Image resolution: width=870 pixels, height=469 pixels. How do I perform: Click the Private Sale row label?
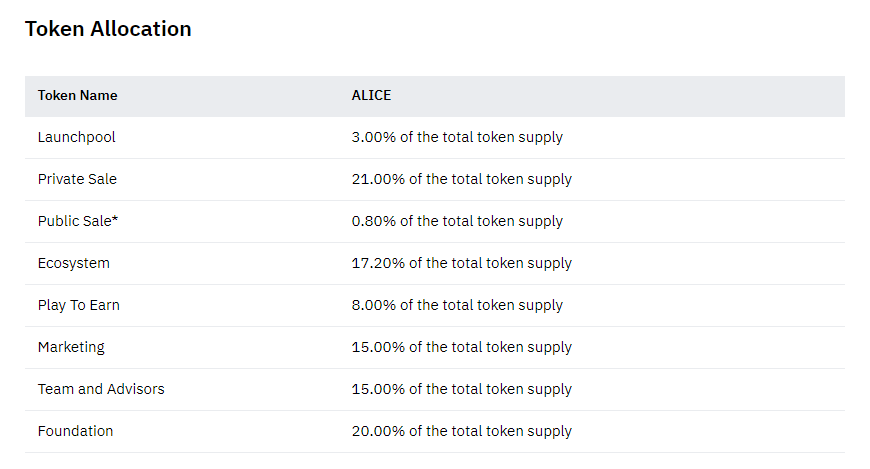tap(77, 179)
